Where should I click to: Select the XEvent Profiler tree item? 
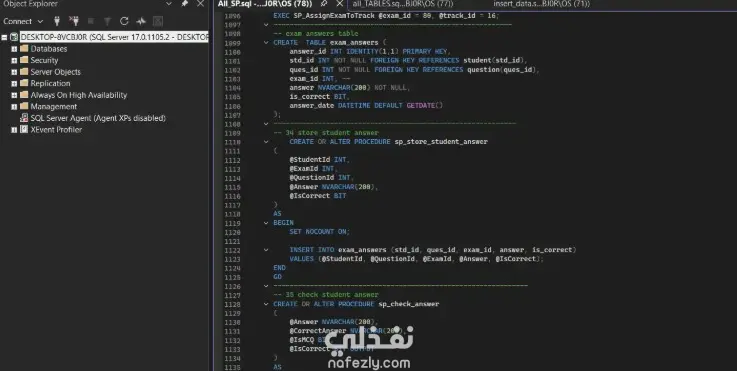[x=56, y=130]
